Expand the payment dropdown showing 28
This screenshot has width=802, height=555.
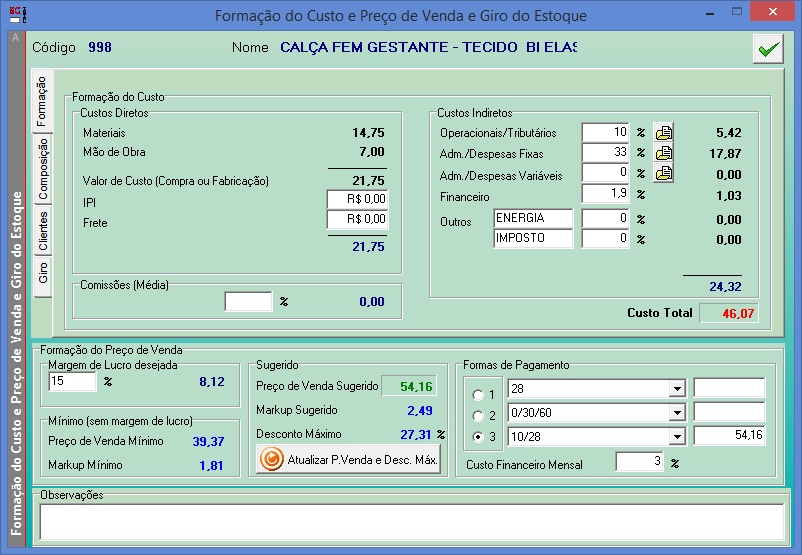coord(676,389)
